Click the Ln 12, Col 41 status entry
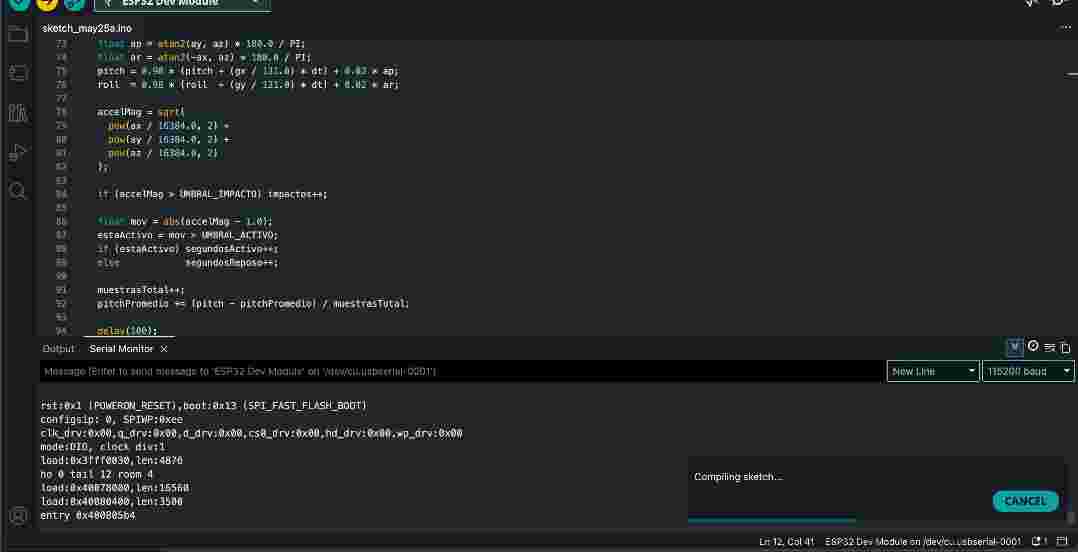 787,542
